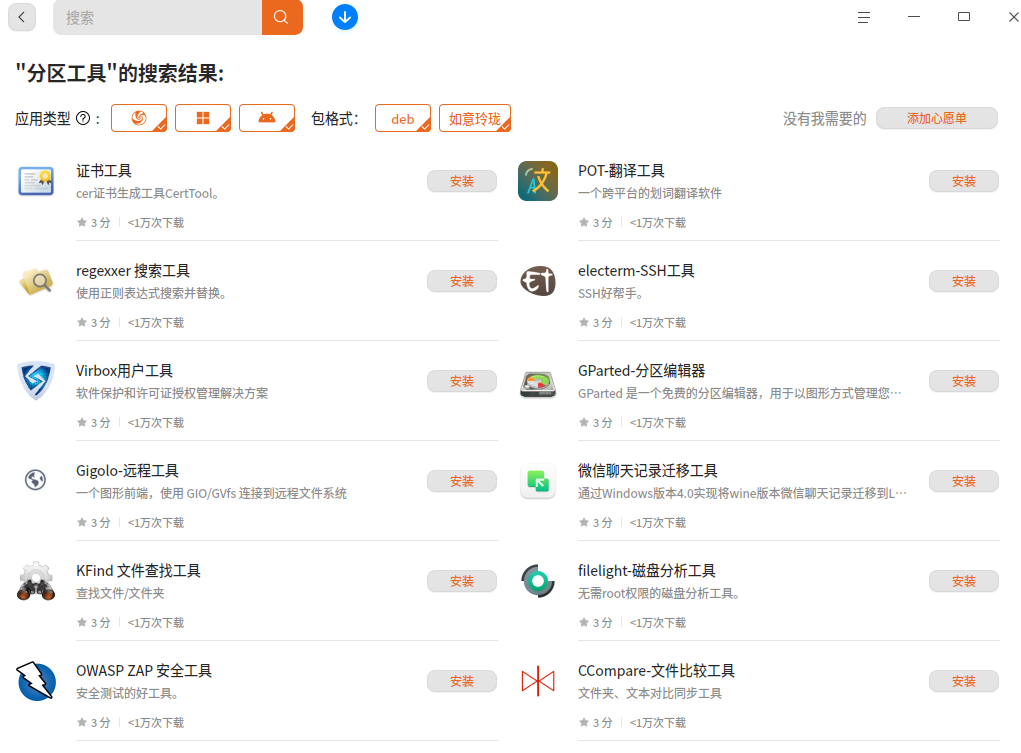1021x753 pixels.
Task: Toggle the Windows app type filter
Action: [203, 118]
